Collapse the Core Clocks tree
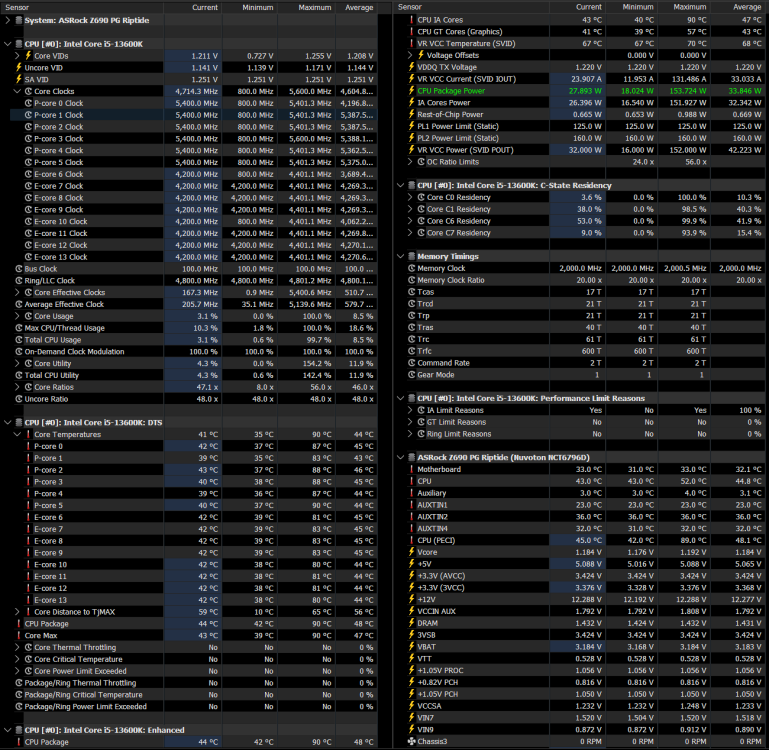The image size is (769, 750). (x=18, y=91)
